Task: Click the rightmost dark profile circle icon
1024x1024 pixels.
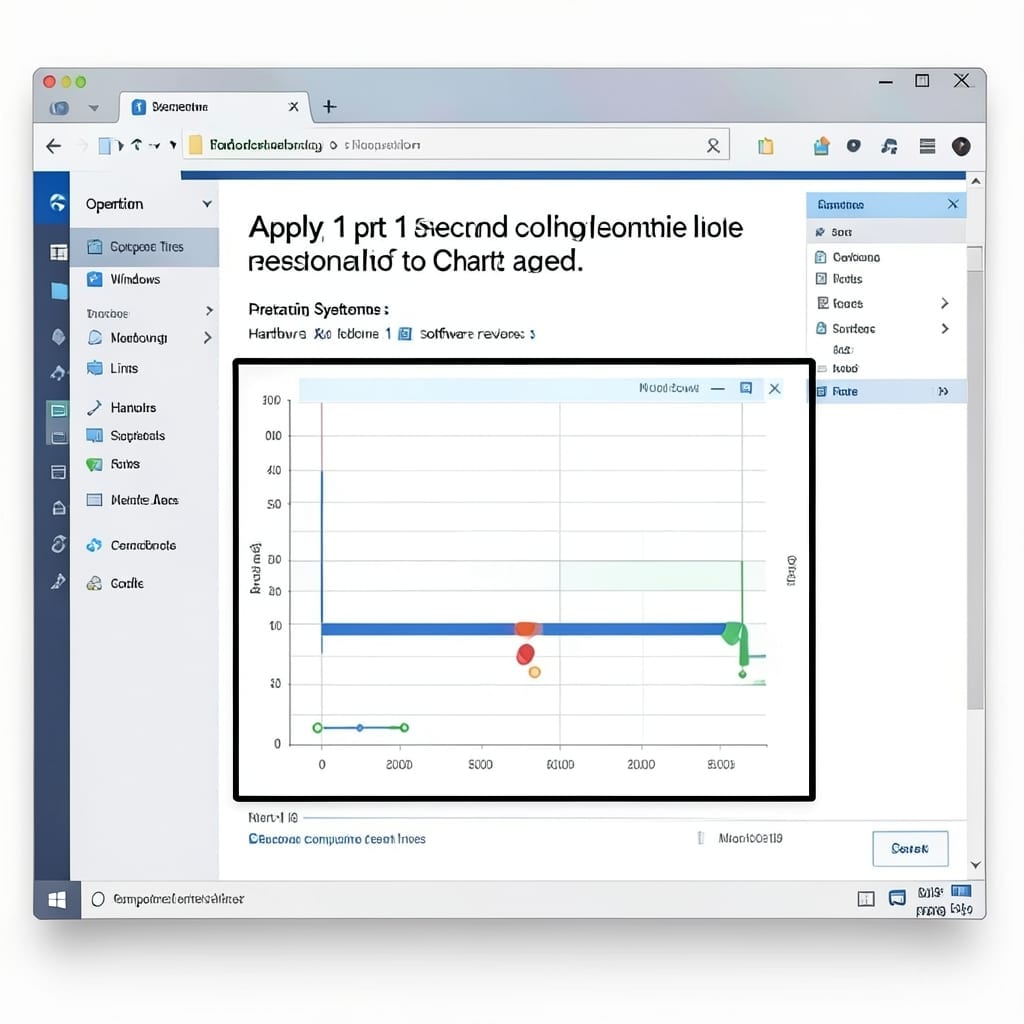Action: click(961, 146)
